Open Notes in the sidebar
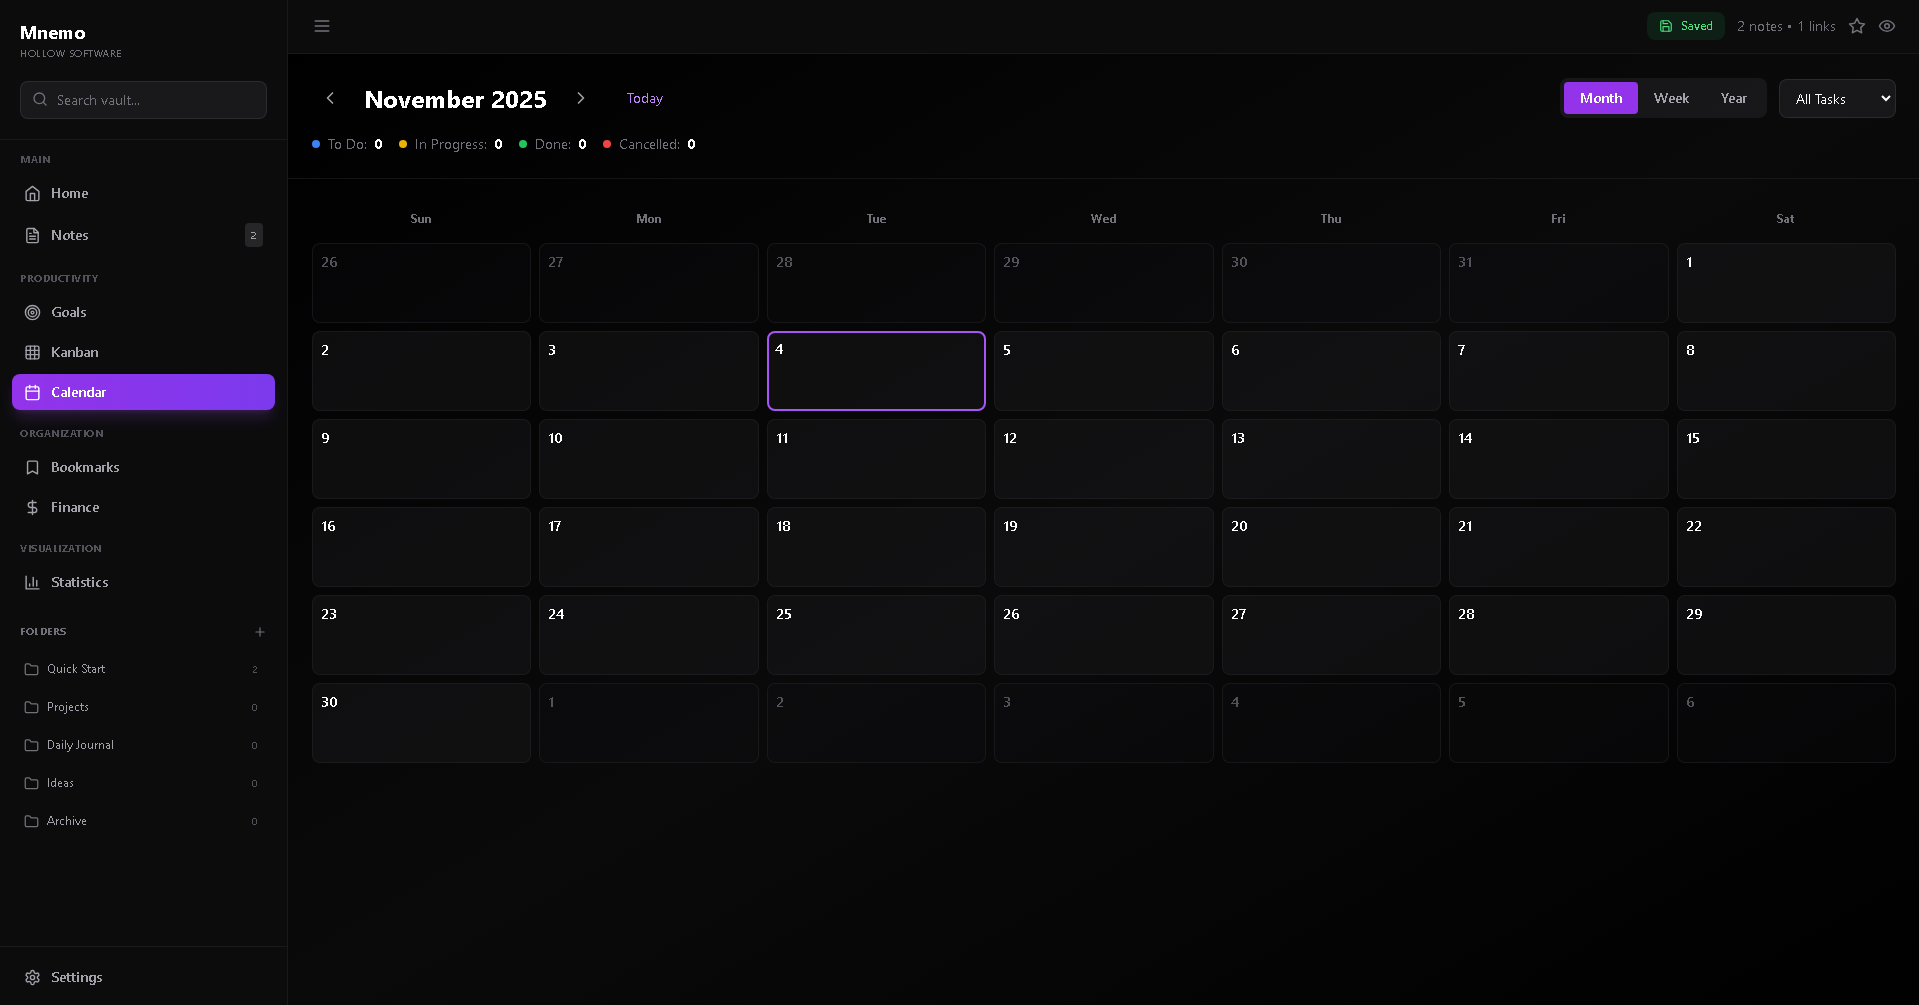This screenshot has width=1919, height=1005. pos(143,235)
